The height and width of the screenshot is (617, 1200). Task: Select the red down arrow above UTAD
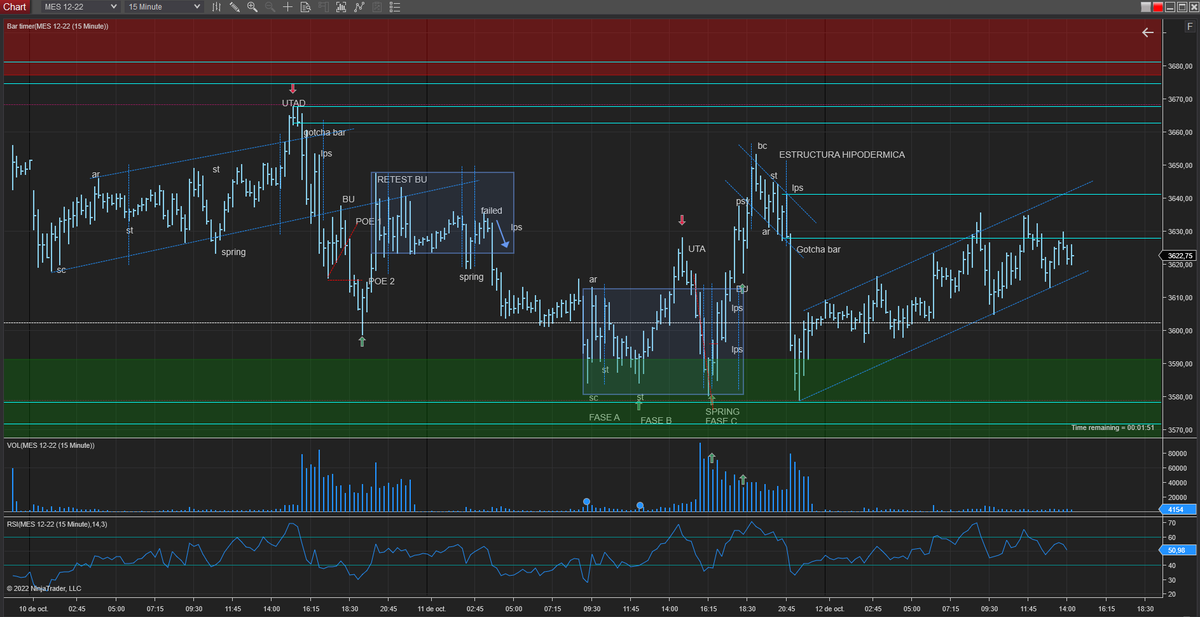click(x=292, y=89)
